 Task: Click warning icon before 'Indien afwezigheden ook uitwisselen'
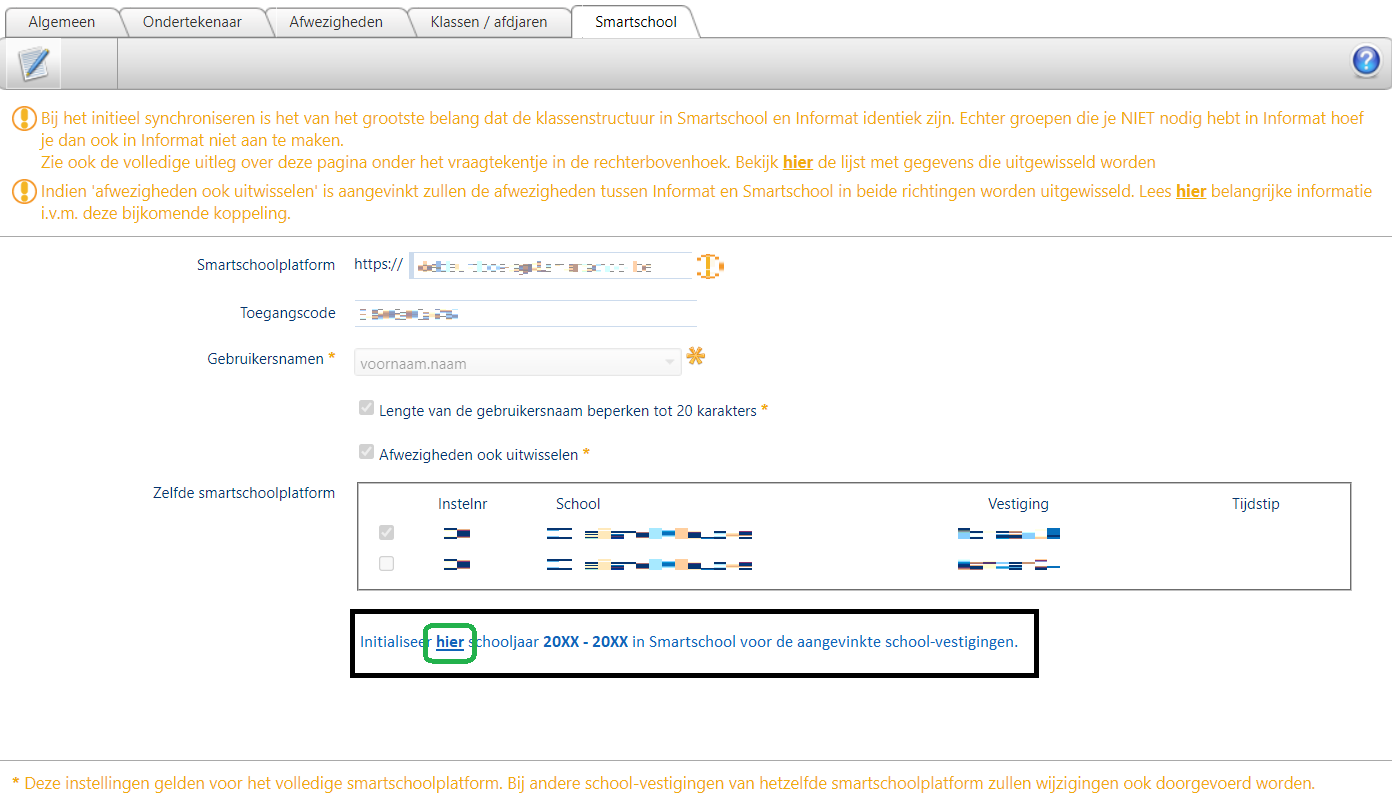point(24,191)
